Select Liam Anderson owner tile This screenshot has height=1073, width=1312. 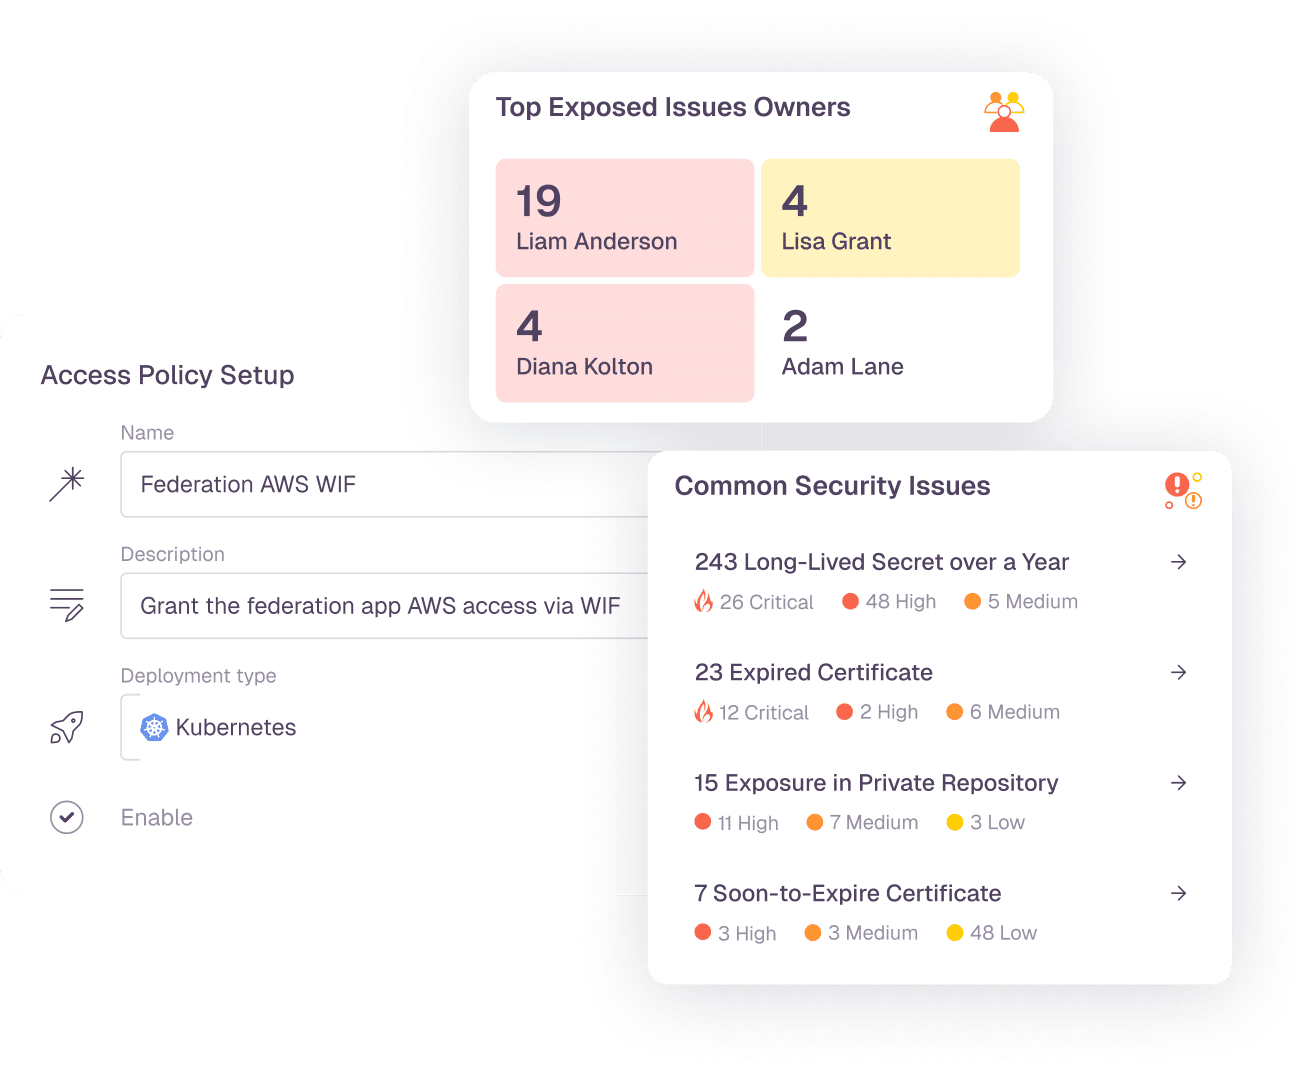pyautogui.click(x=625, y=218)
